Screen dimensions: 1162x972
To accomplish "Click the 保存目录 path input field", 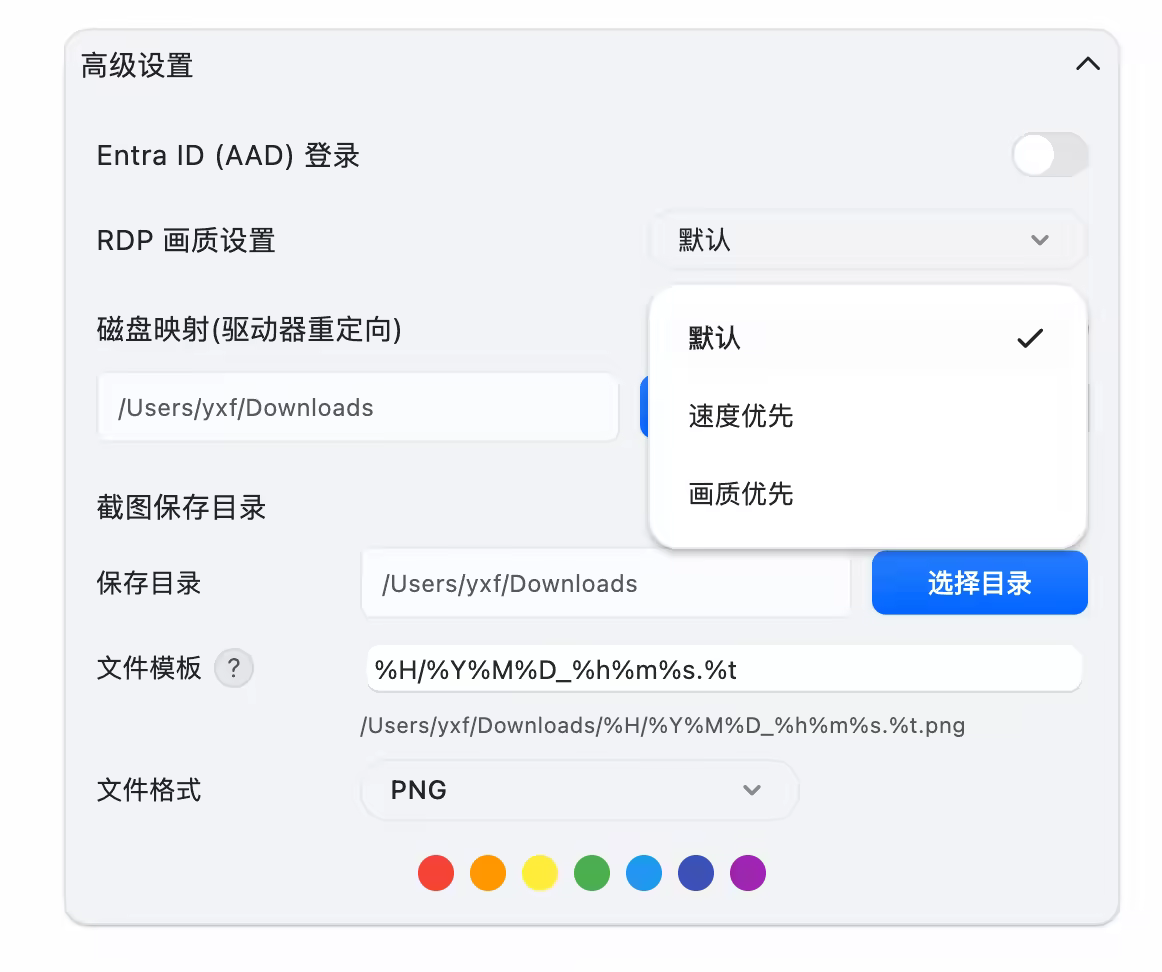I will (606, 584).
